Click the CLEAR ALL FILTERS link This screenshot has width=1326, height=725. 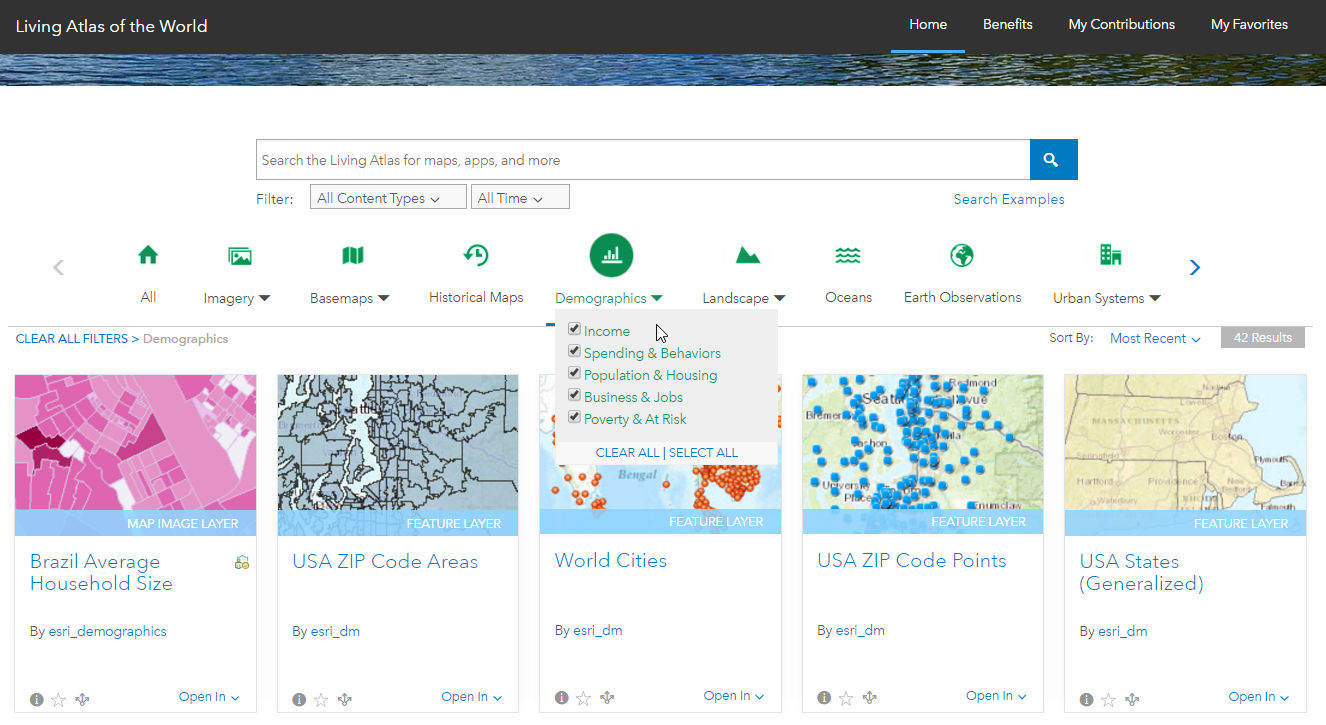point(72,339)
